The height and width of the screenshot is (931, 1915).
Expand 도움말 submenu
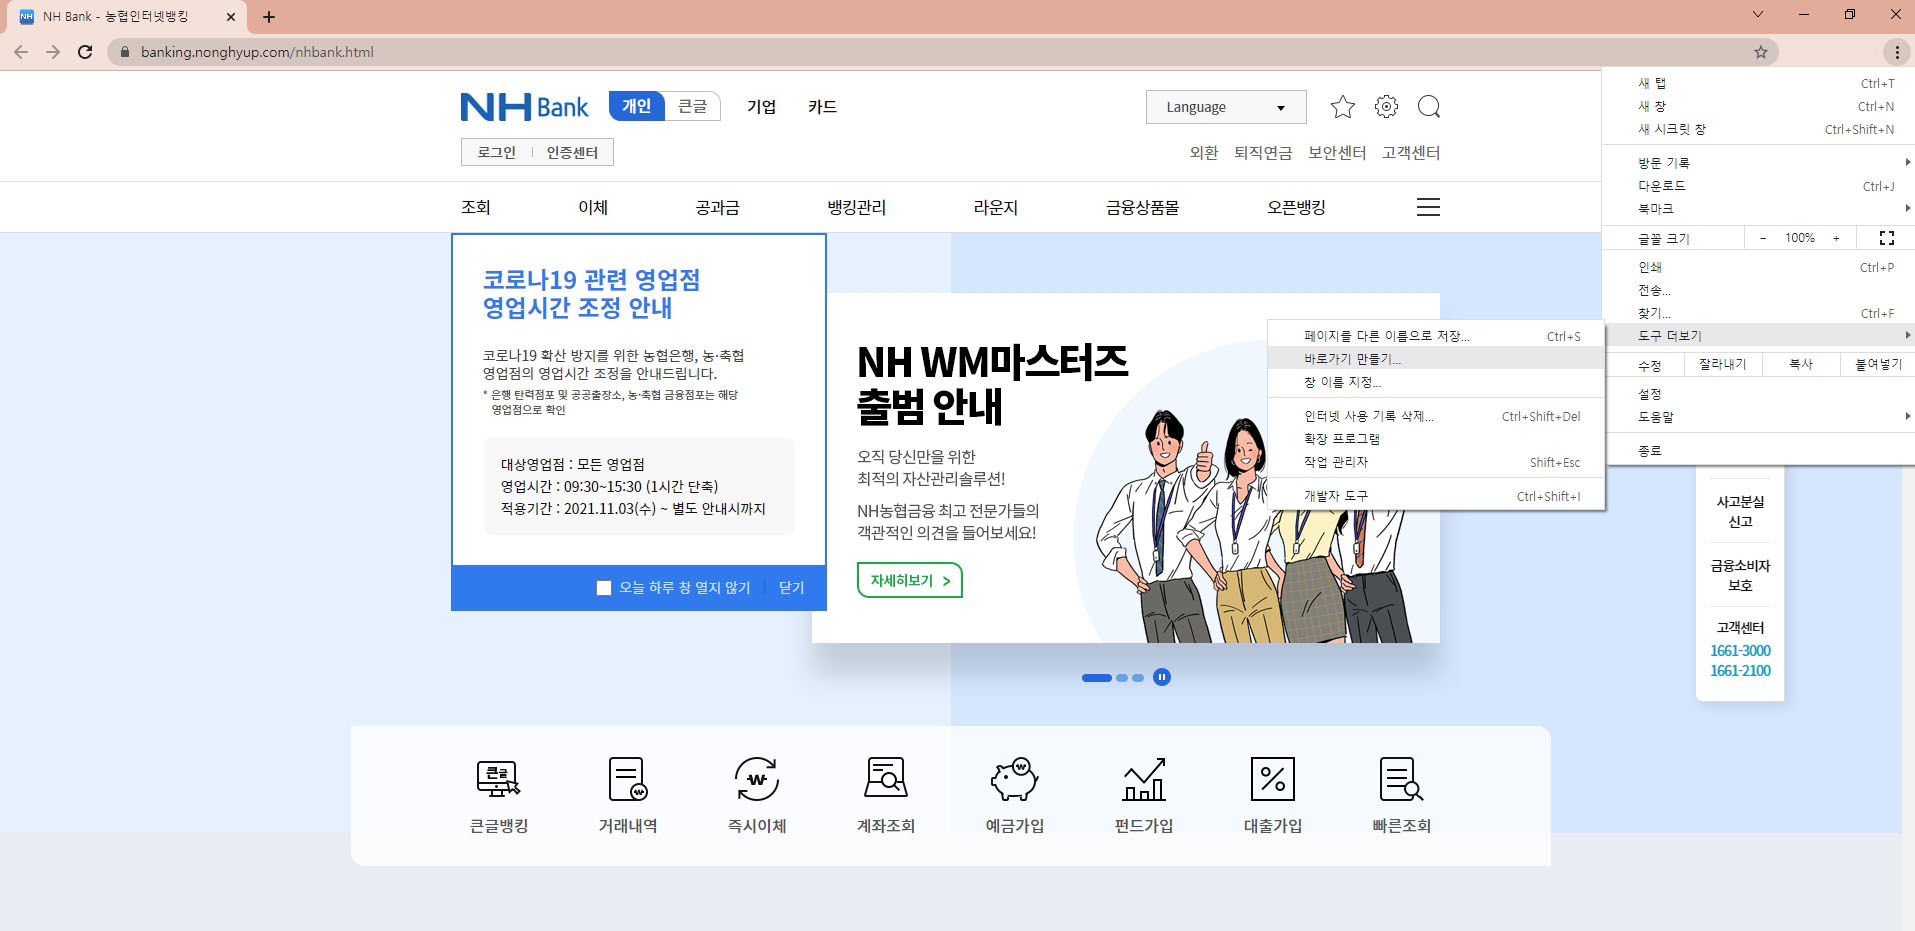coord(1760,417)
